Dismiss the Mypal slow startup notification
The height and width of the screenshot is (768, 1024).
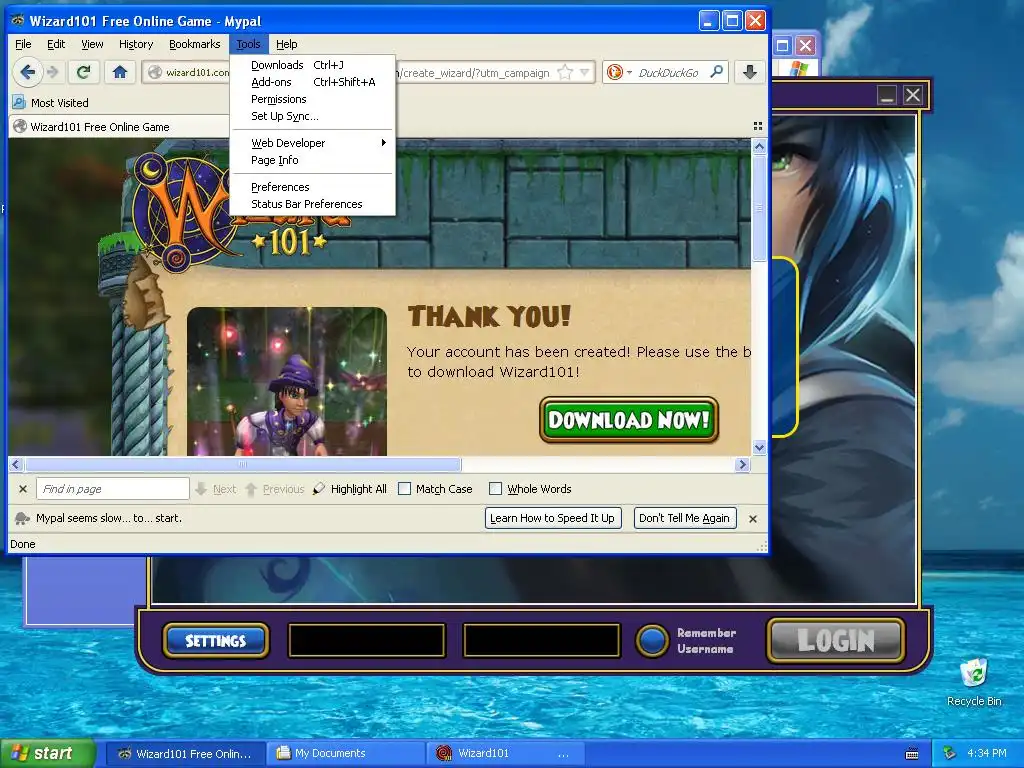(753, 519)
